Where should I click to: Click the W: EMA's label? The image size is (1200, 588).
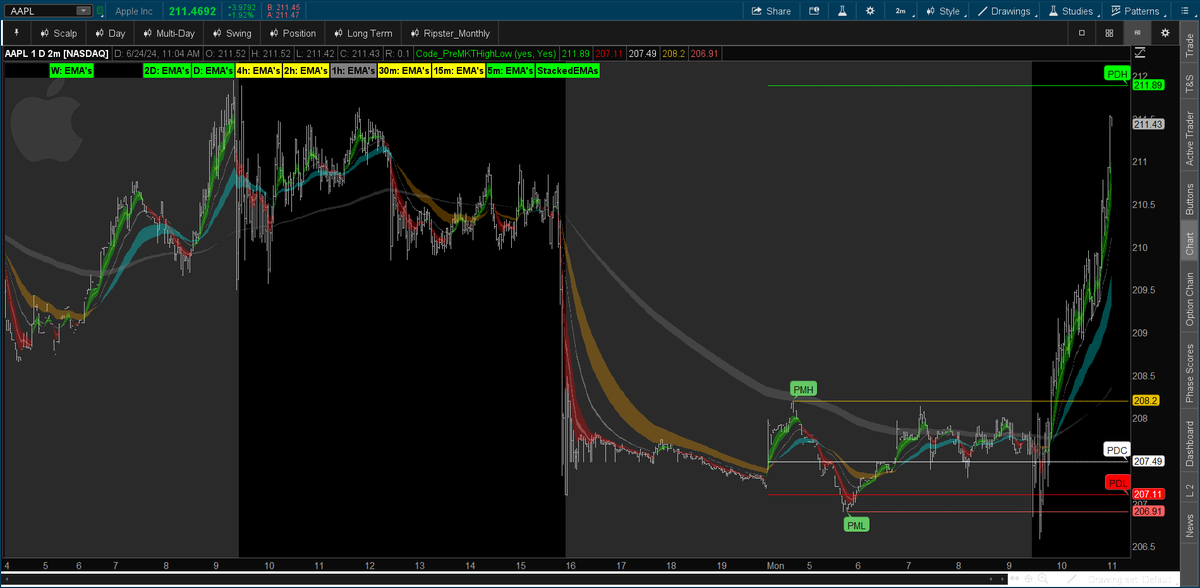[71, 71]
